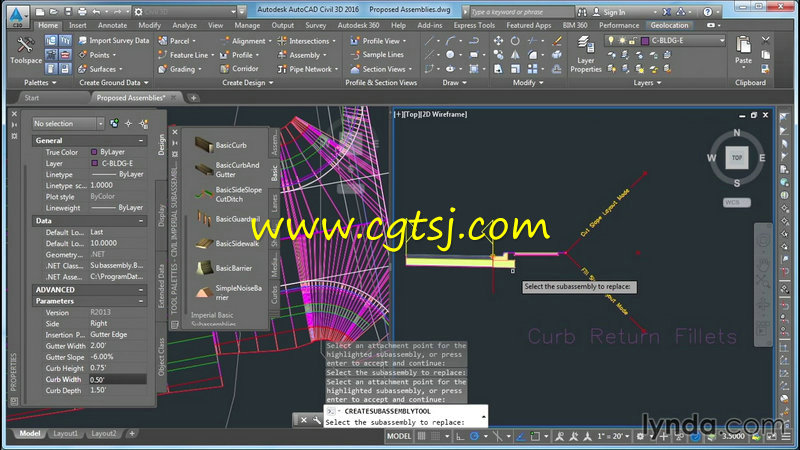The image size is (800, 450).
Task: Click the Sample Lines button
Action: 377,55
